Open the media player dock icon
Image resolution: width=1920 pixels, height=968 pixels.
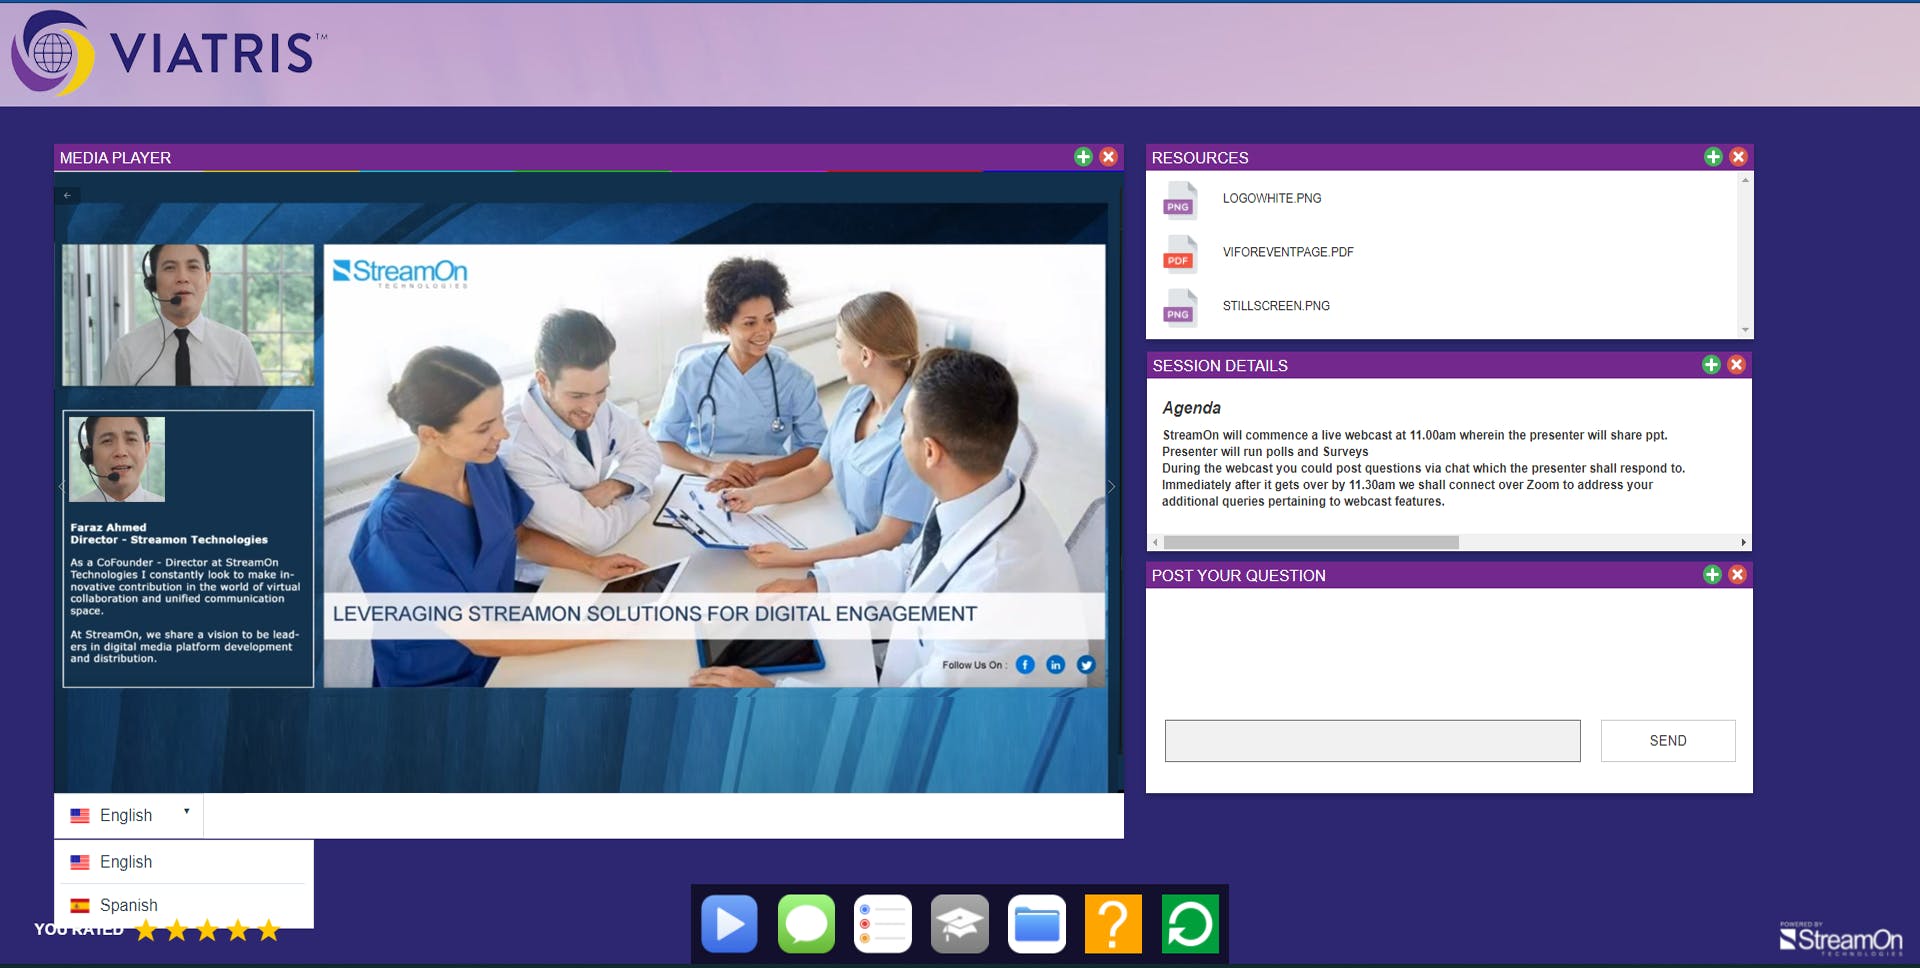[729, 924]
